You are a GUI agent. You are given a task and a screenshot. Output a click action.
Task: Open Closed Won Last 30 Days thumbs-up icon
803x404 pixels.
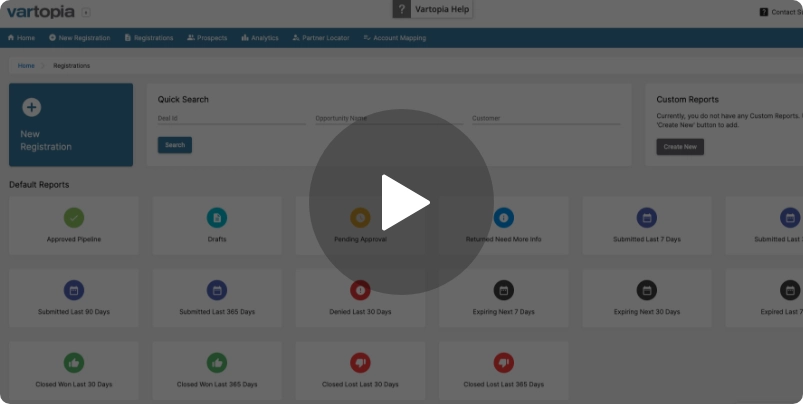74,363
